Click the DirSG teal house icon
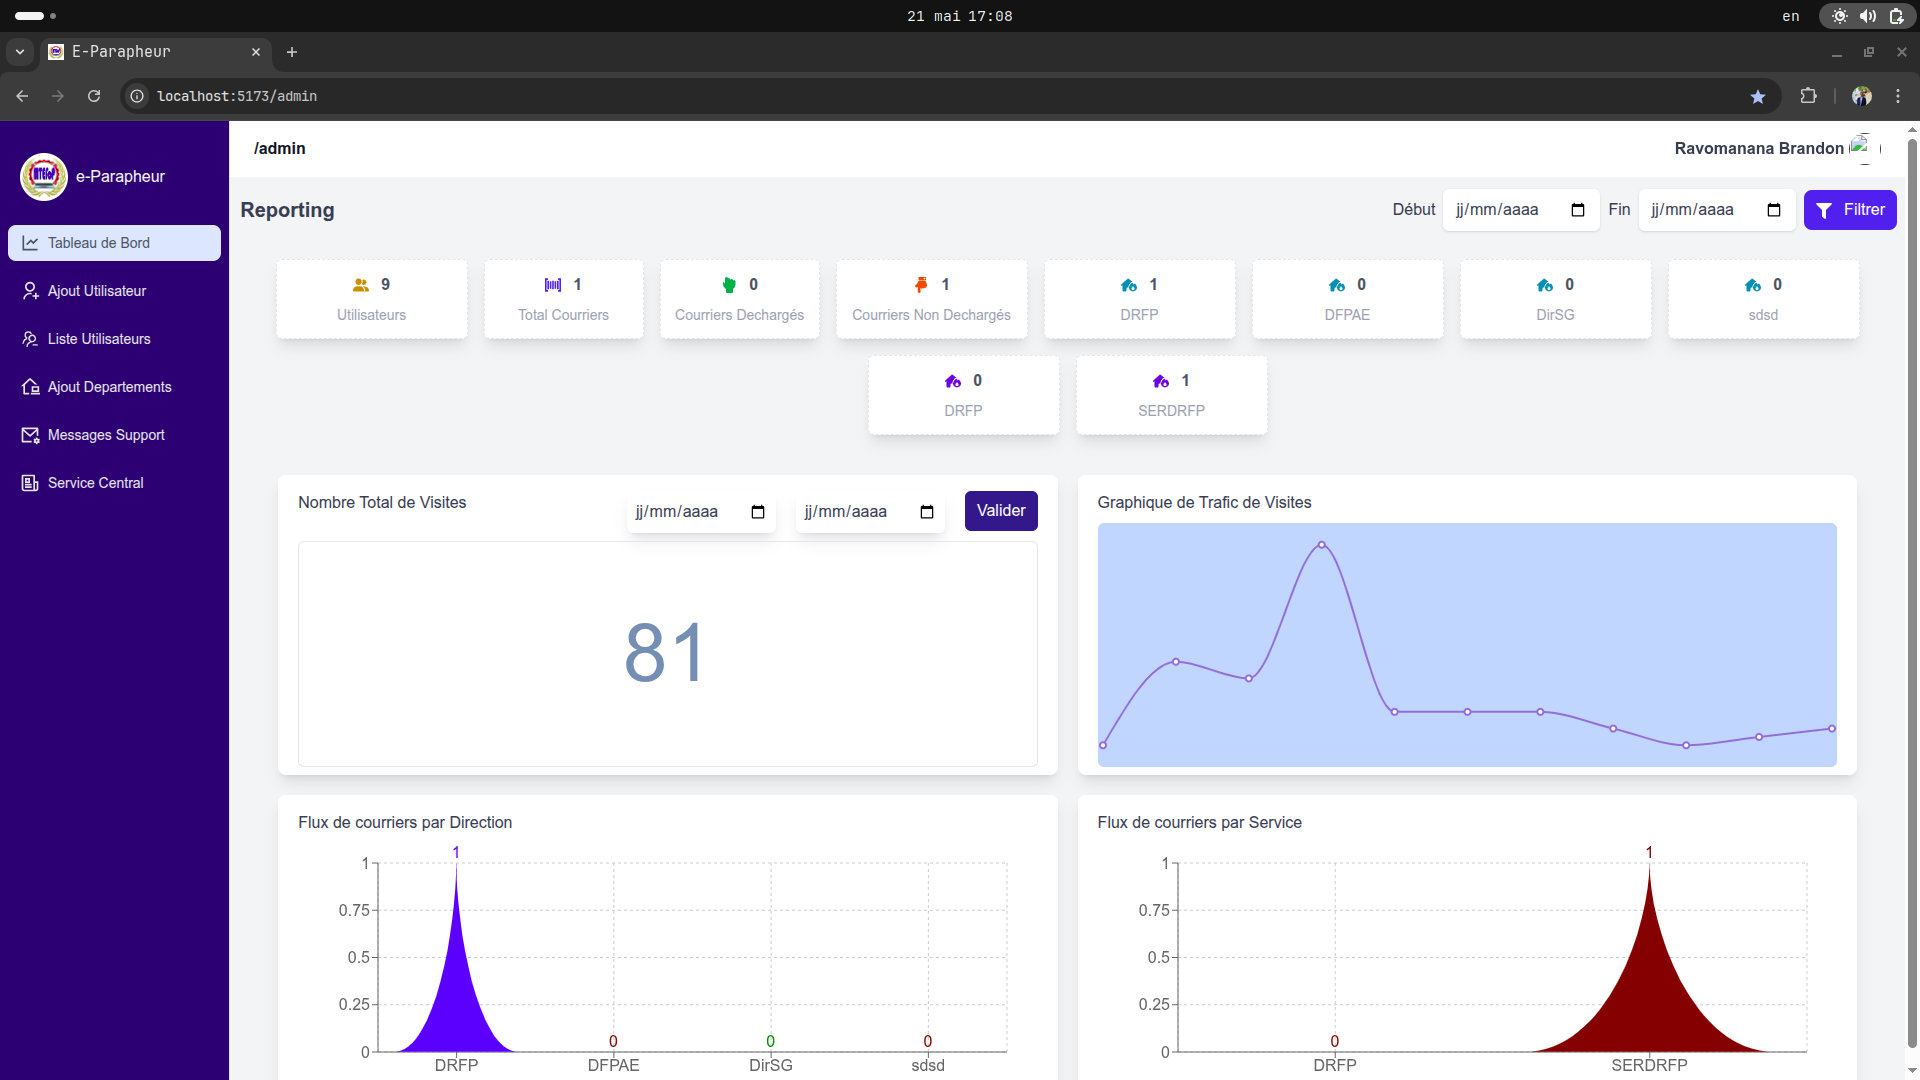This screenshot has height=1080, width=1920. point(1545,286)
